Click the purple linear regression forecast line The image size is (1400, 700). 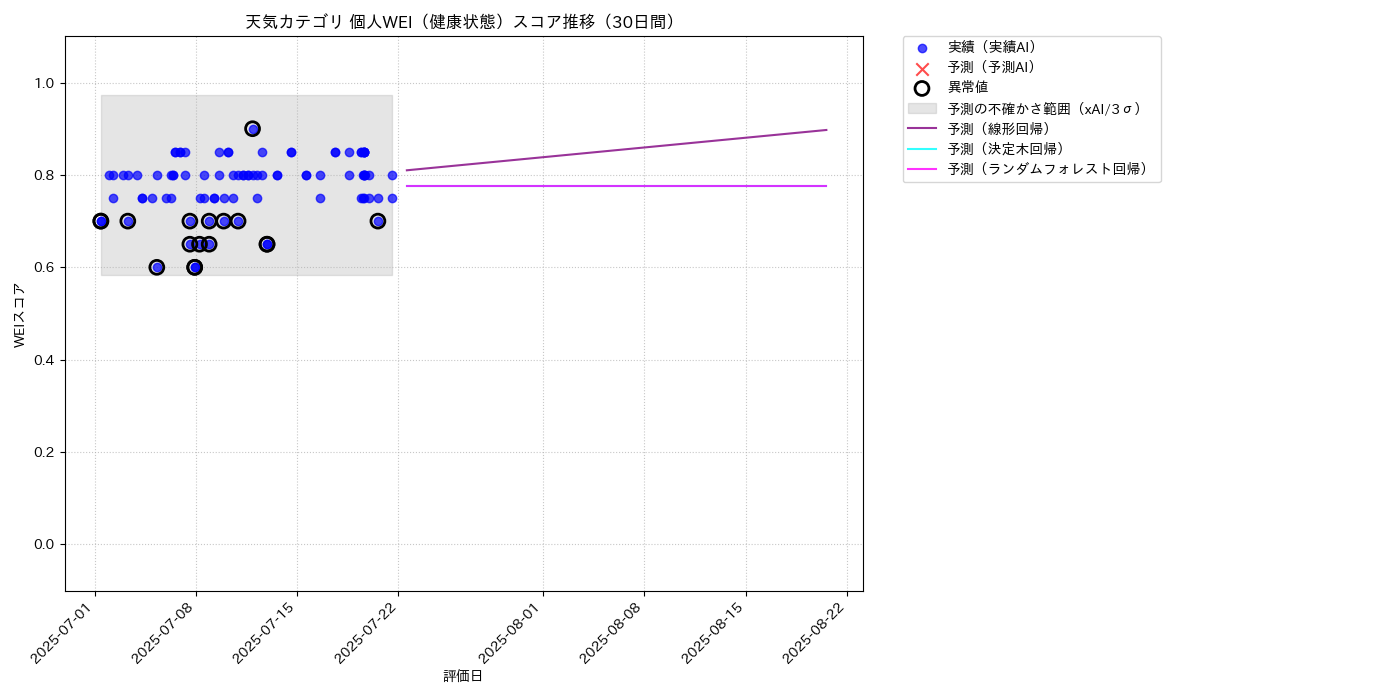click(617, 150)
